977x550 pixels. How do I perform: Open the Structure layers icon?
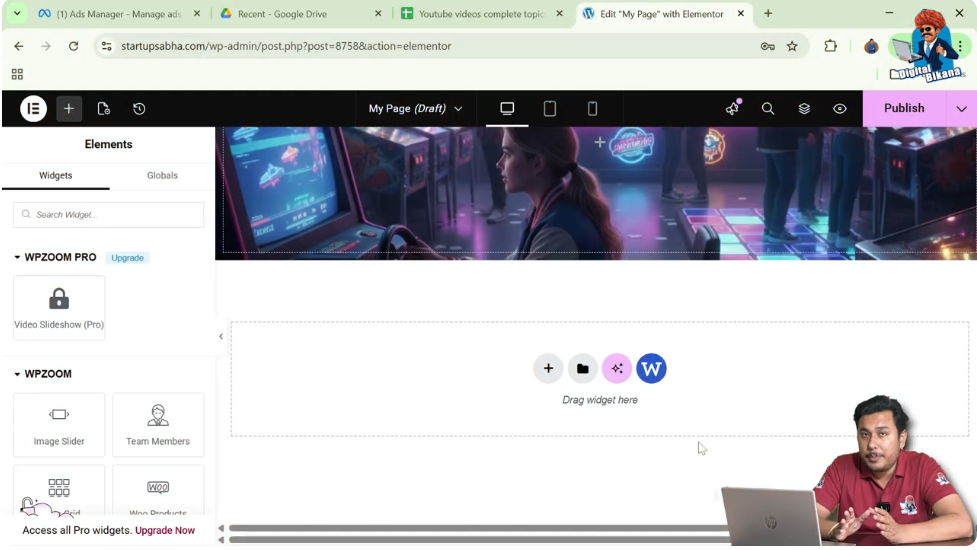(804, 108)
